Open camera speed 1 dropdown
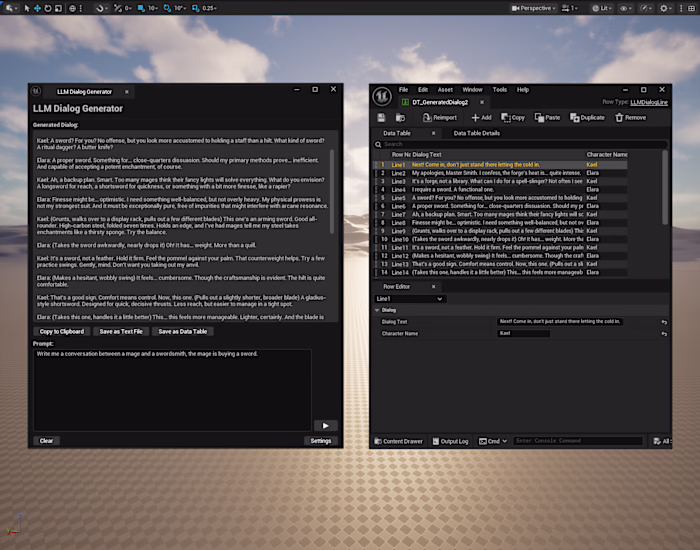700x550 pixels. [570, 8]
